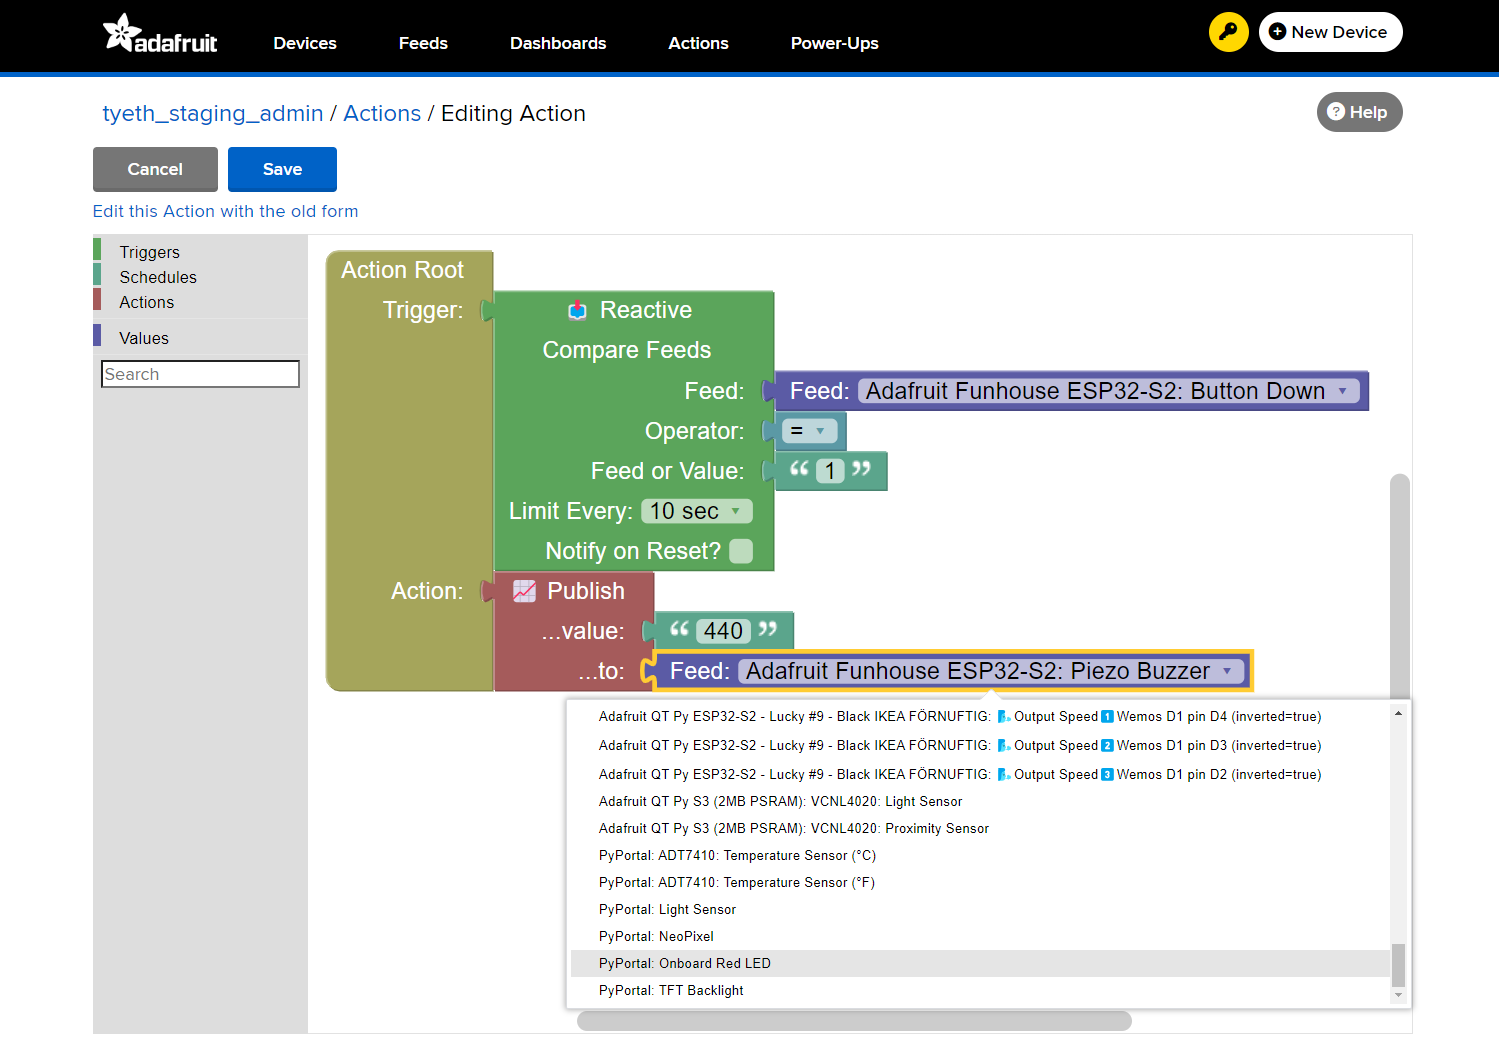Select the Schedules toolbox category

pos(158,277)
